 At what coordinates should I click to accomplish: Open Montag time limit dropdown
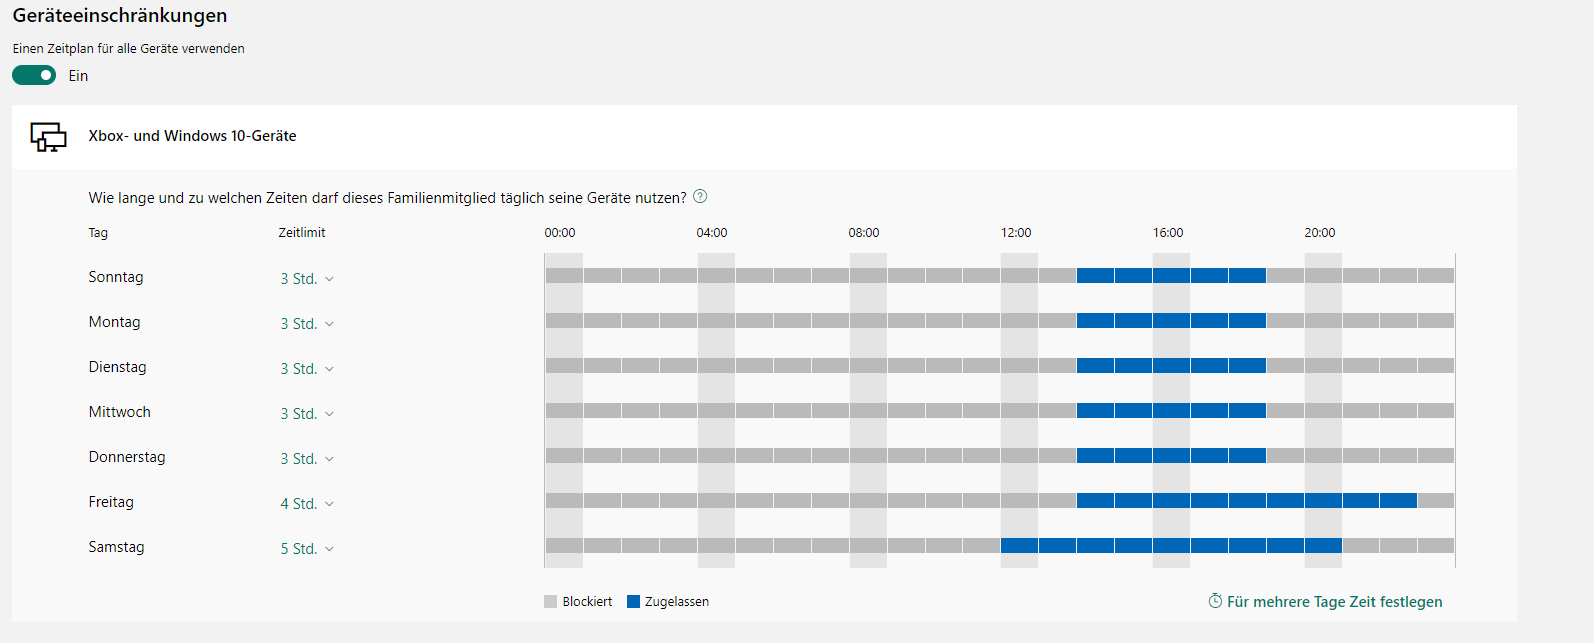pyautogui.click(x=307, y=324)
